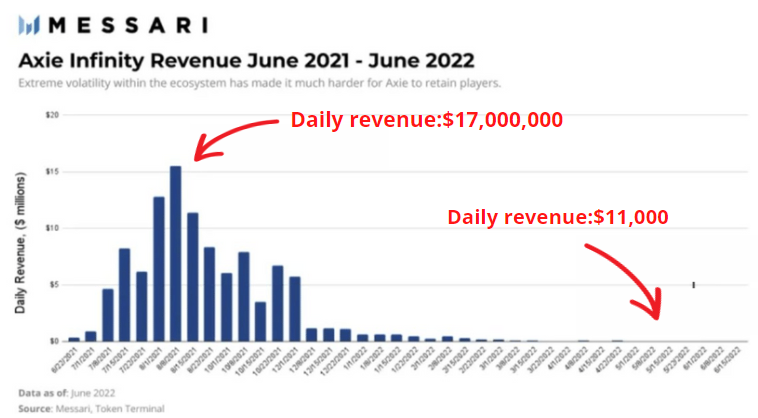Select the bar for 7/8/2021

(107, 315)
